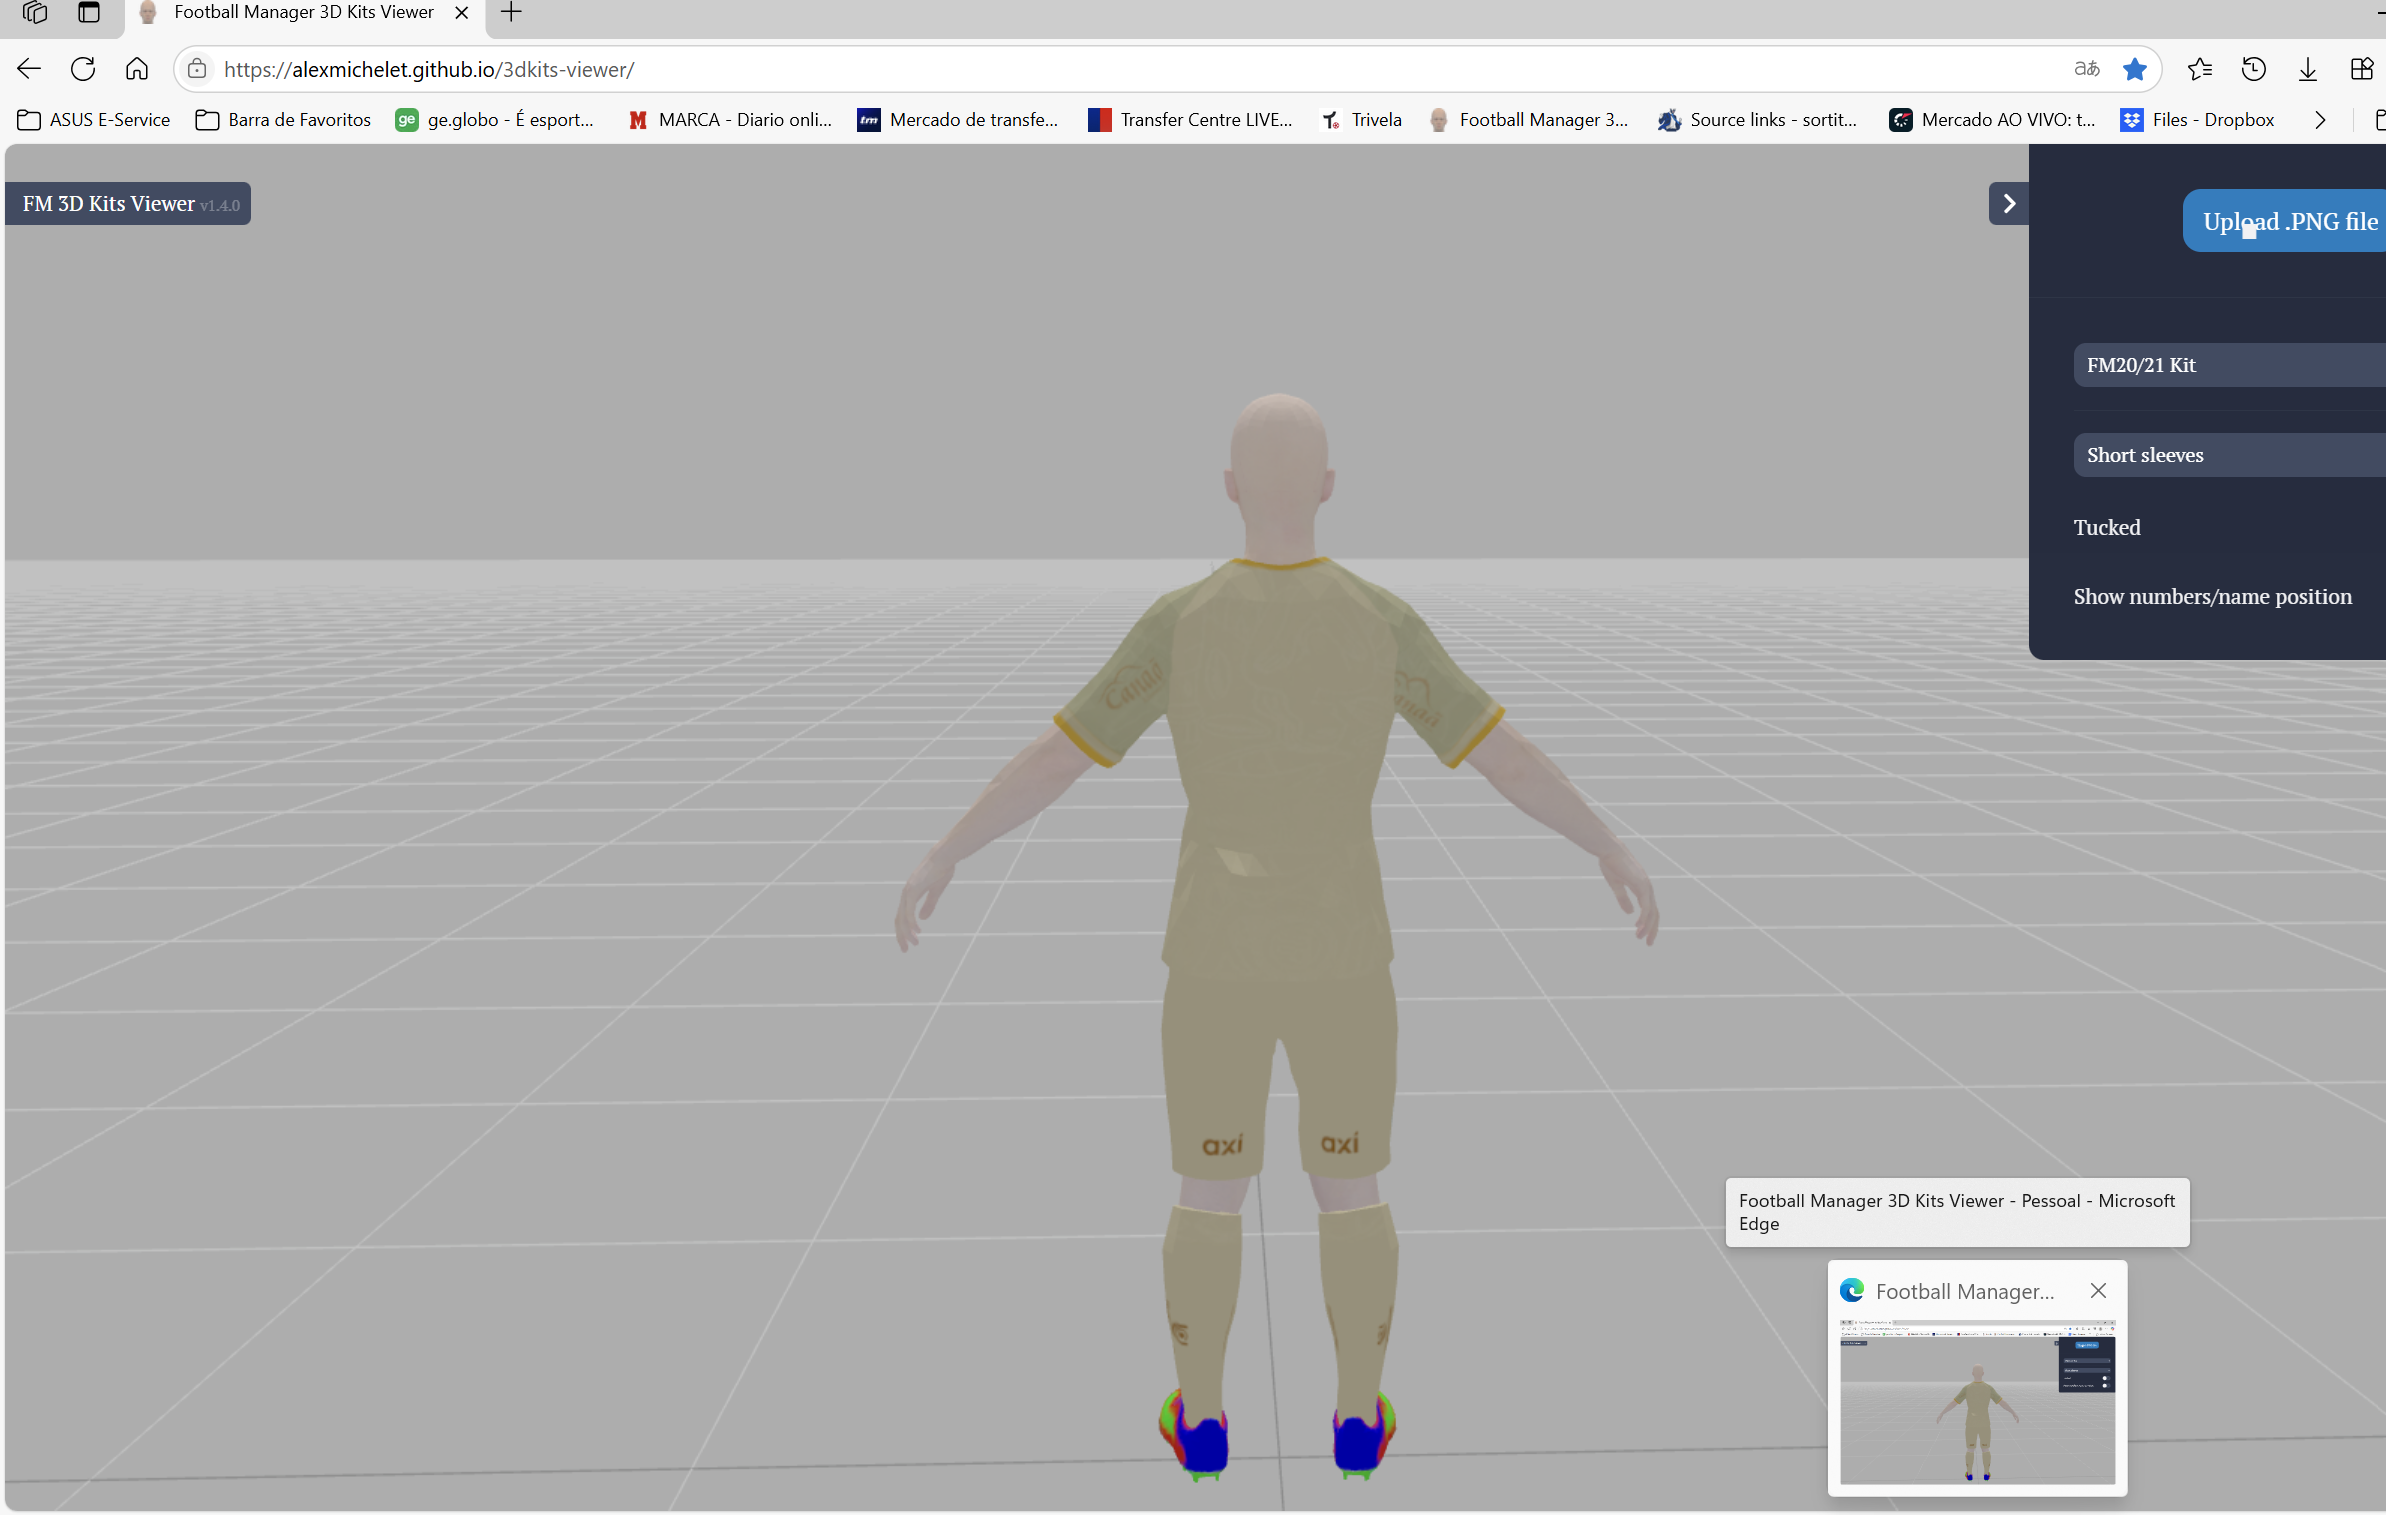Open the FM20/21 Kit dropdown

pos(2230,365)
